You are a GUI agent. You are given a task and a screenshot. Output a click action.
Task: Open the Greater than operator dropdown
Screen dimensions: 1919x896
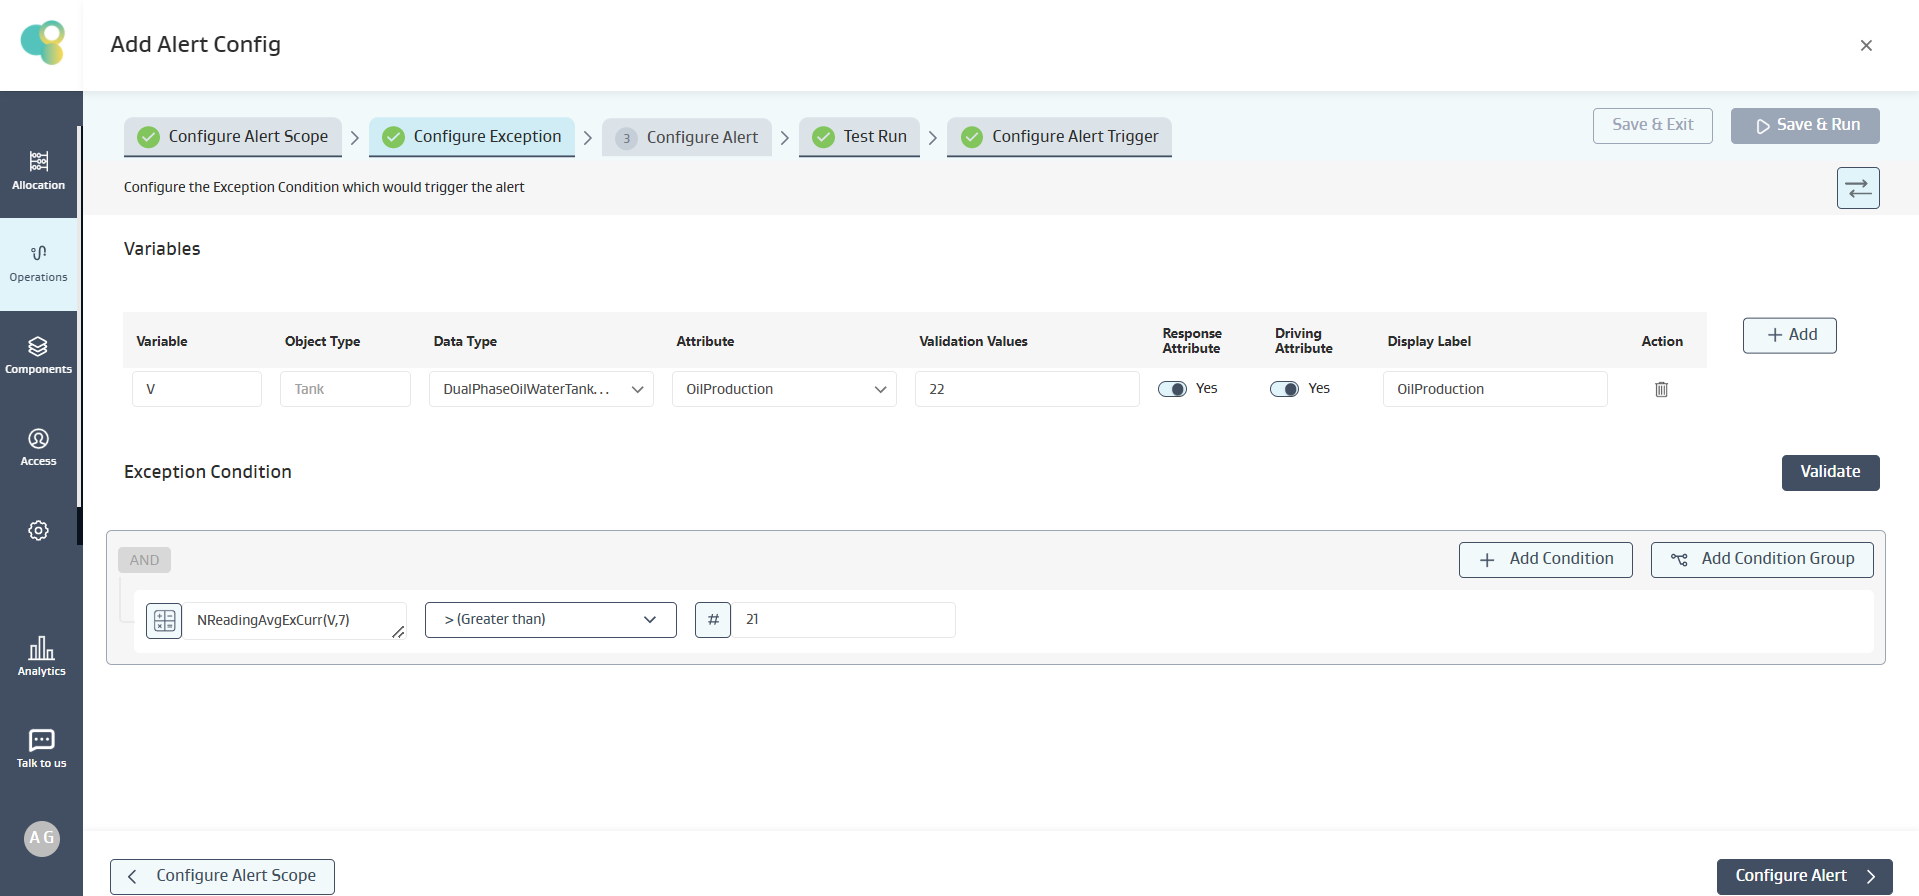[x=550, y=620]
